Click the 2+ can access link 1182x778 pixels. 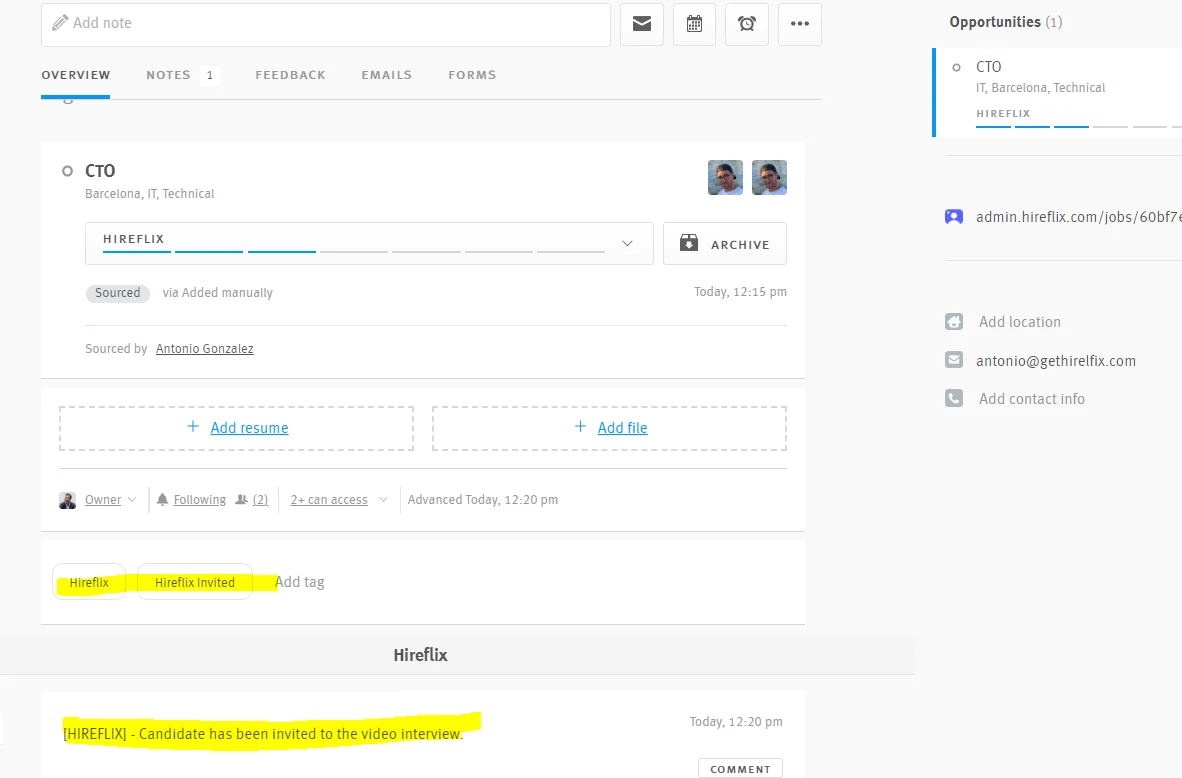329,500
